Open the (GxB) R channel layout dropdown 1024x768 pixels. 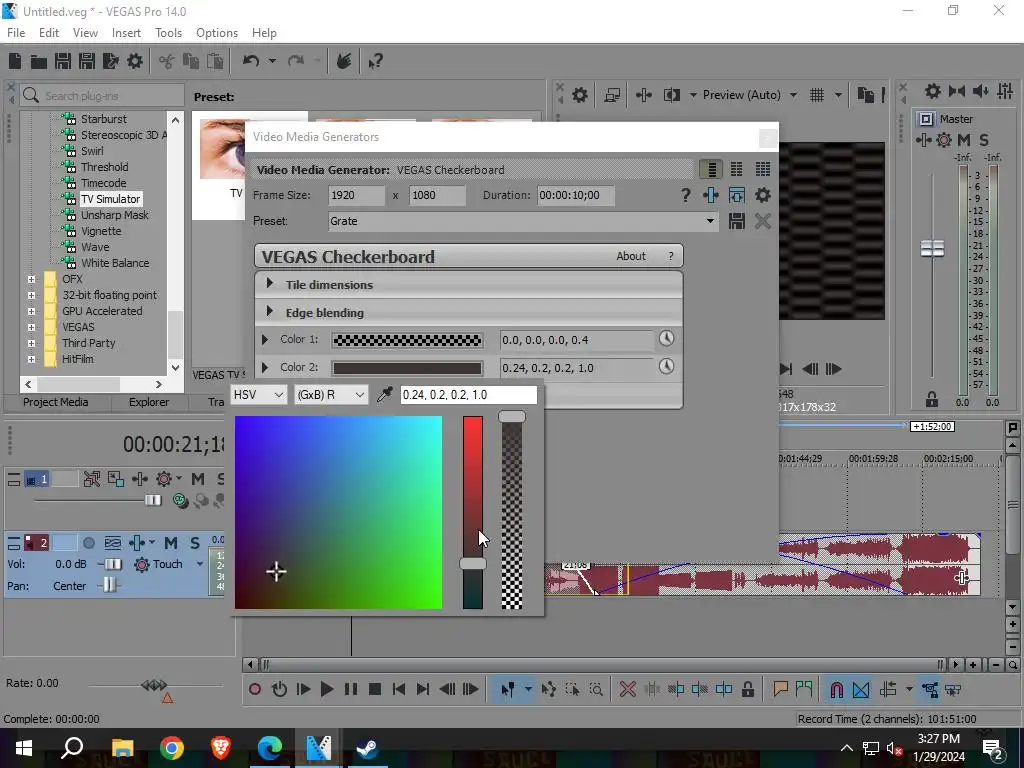point(330,394)
